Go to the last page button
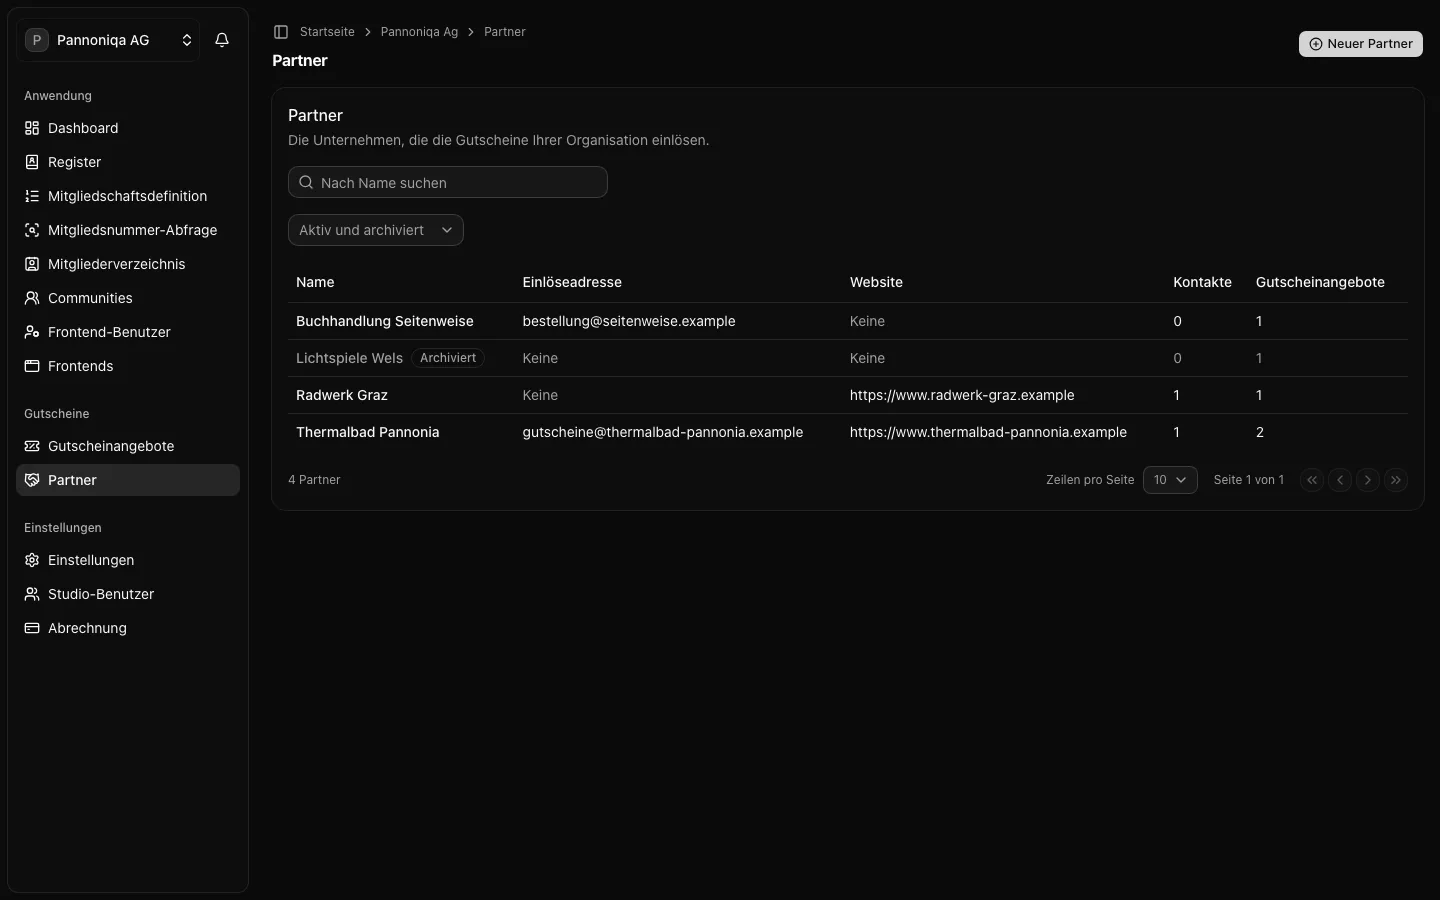 point(1396,480)
